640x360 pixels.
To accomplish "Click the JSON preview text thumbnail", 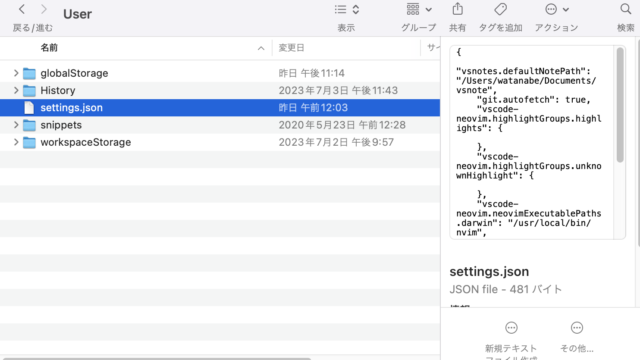I will (x=531, y=142).
